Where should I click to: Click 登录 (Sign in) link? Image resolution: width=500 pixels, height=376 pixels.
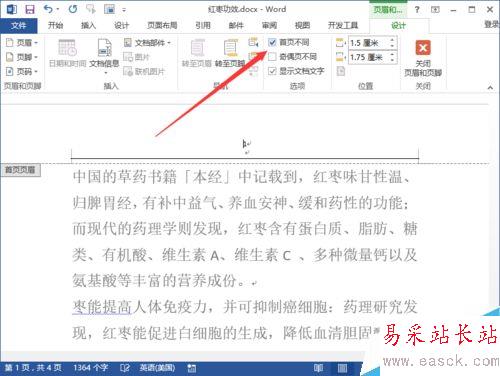coord(492,24)
